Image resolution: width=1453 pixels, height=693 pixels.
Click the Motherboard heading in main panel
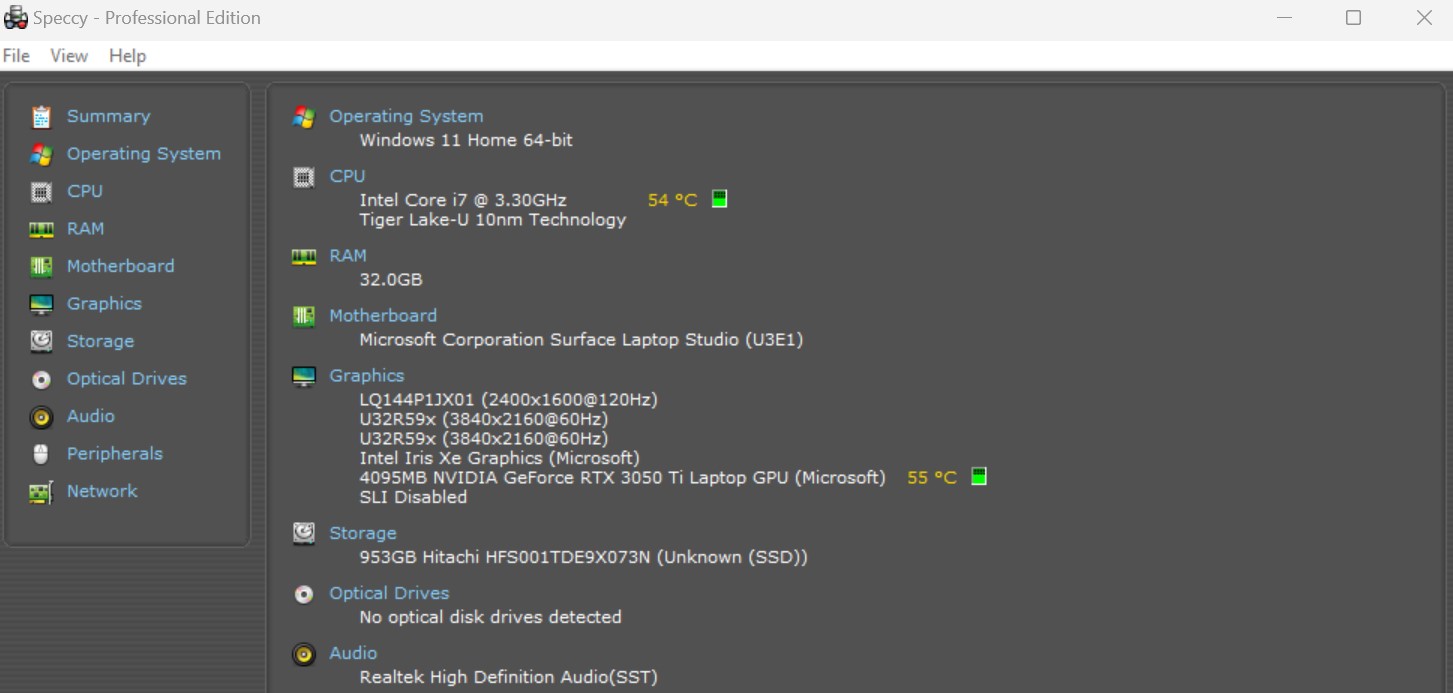382,315
